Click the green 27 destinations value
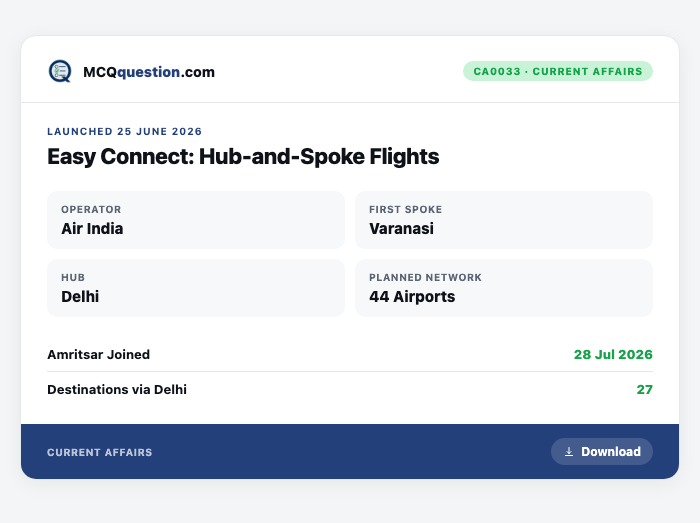 coord(645,390)
